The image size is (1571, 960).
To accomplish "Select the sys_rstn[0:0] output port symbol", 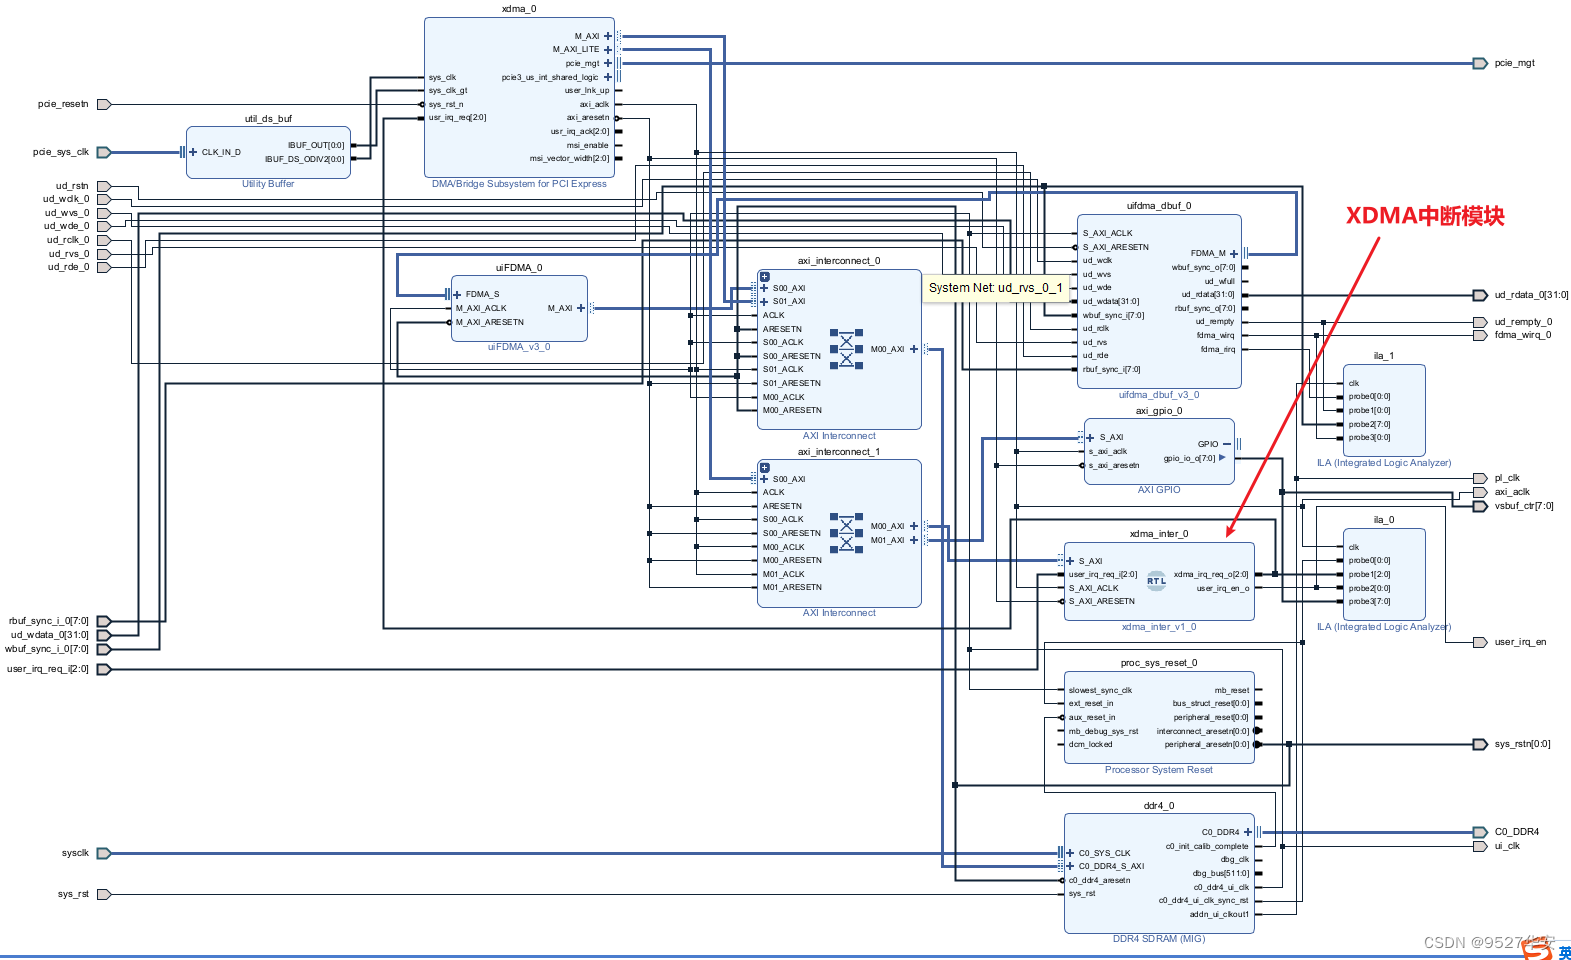I will (x=1480, y=744).
